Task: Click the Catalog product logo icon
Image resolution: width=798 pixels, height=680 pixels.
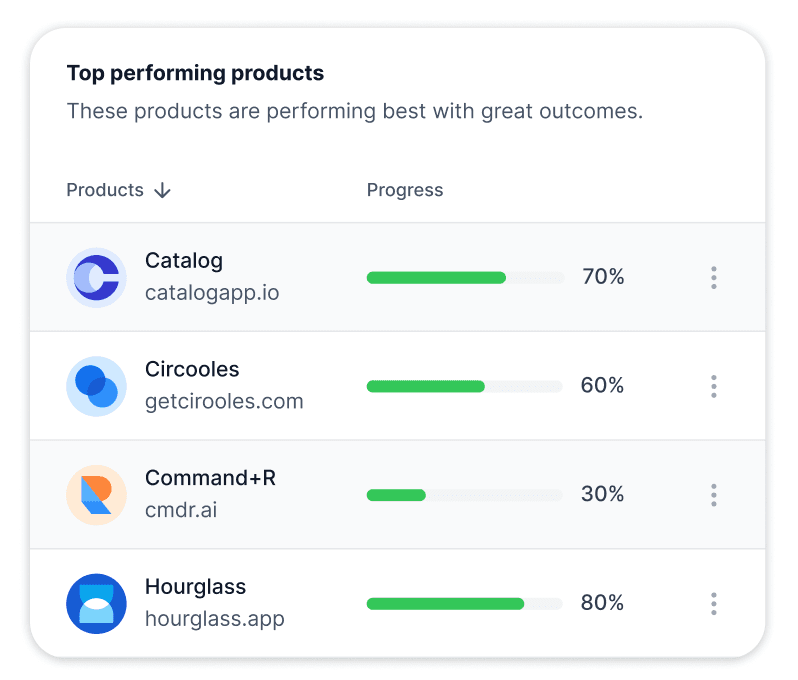Action: pos(96,277)
